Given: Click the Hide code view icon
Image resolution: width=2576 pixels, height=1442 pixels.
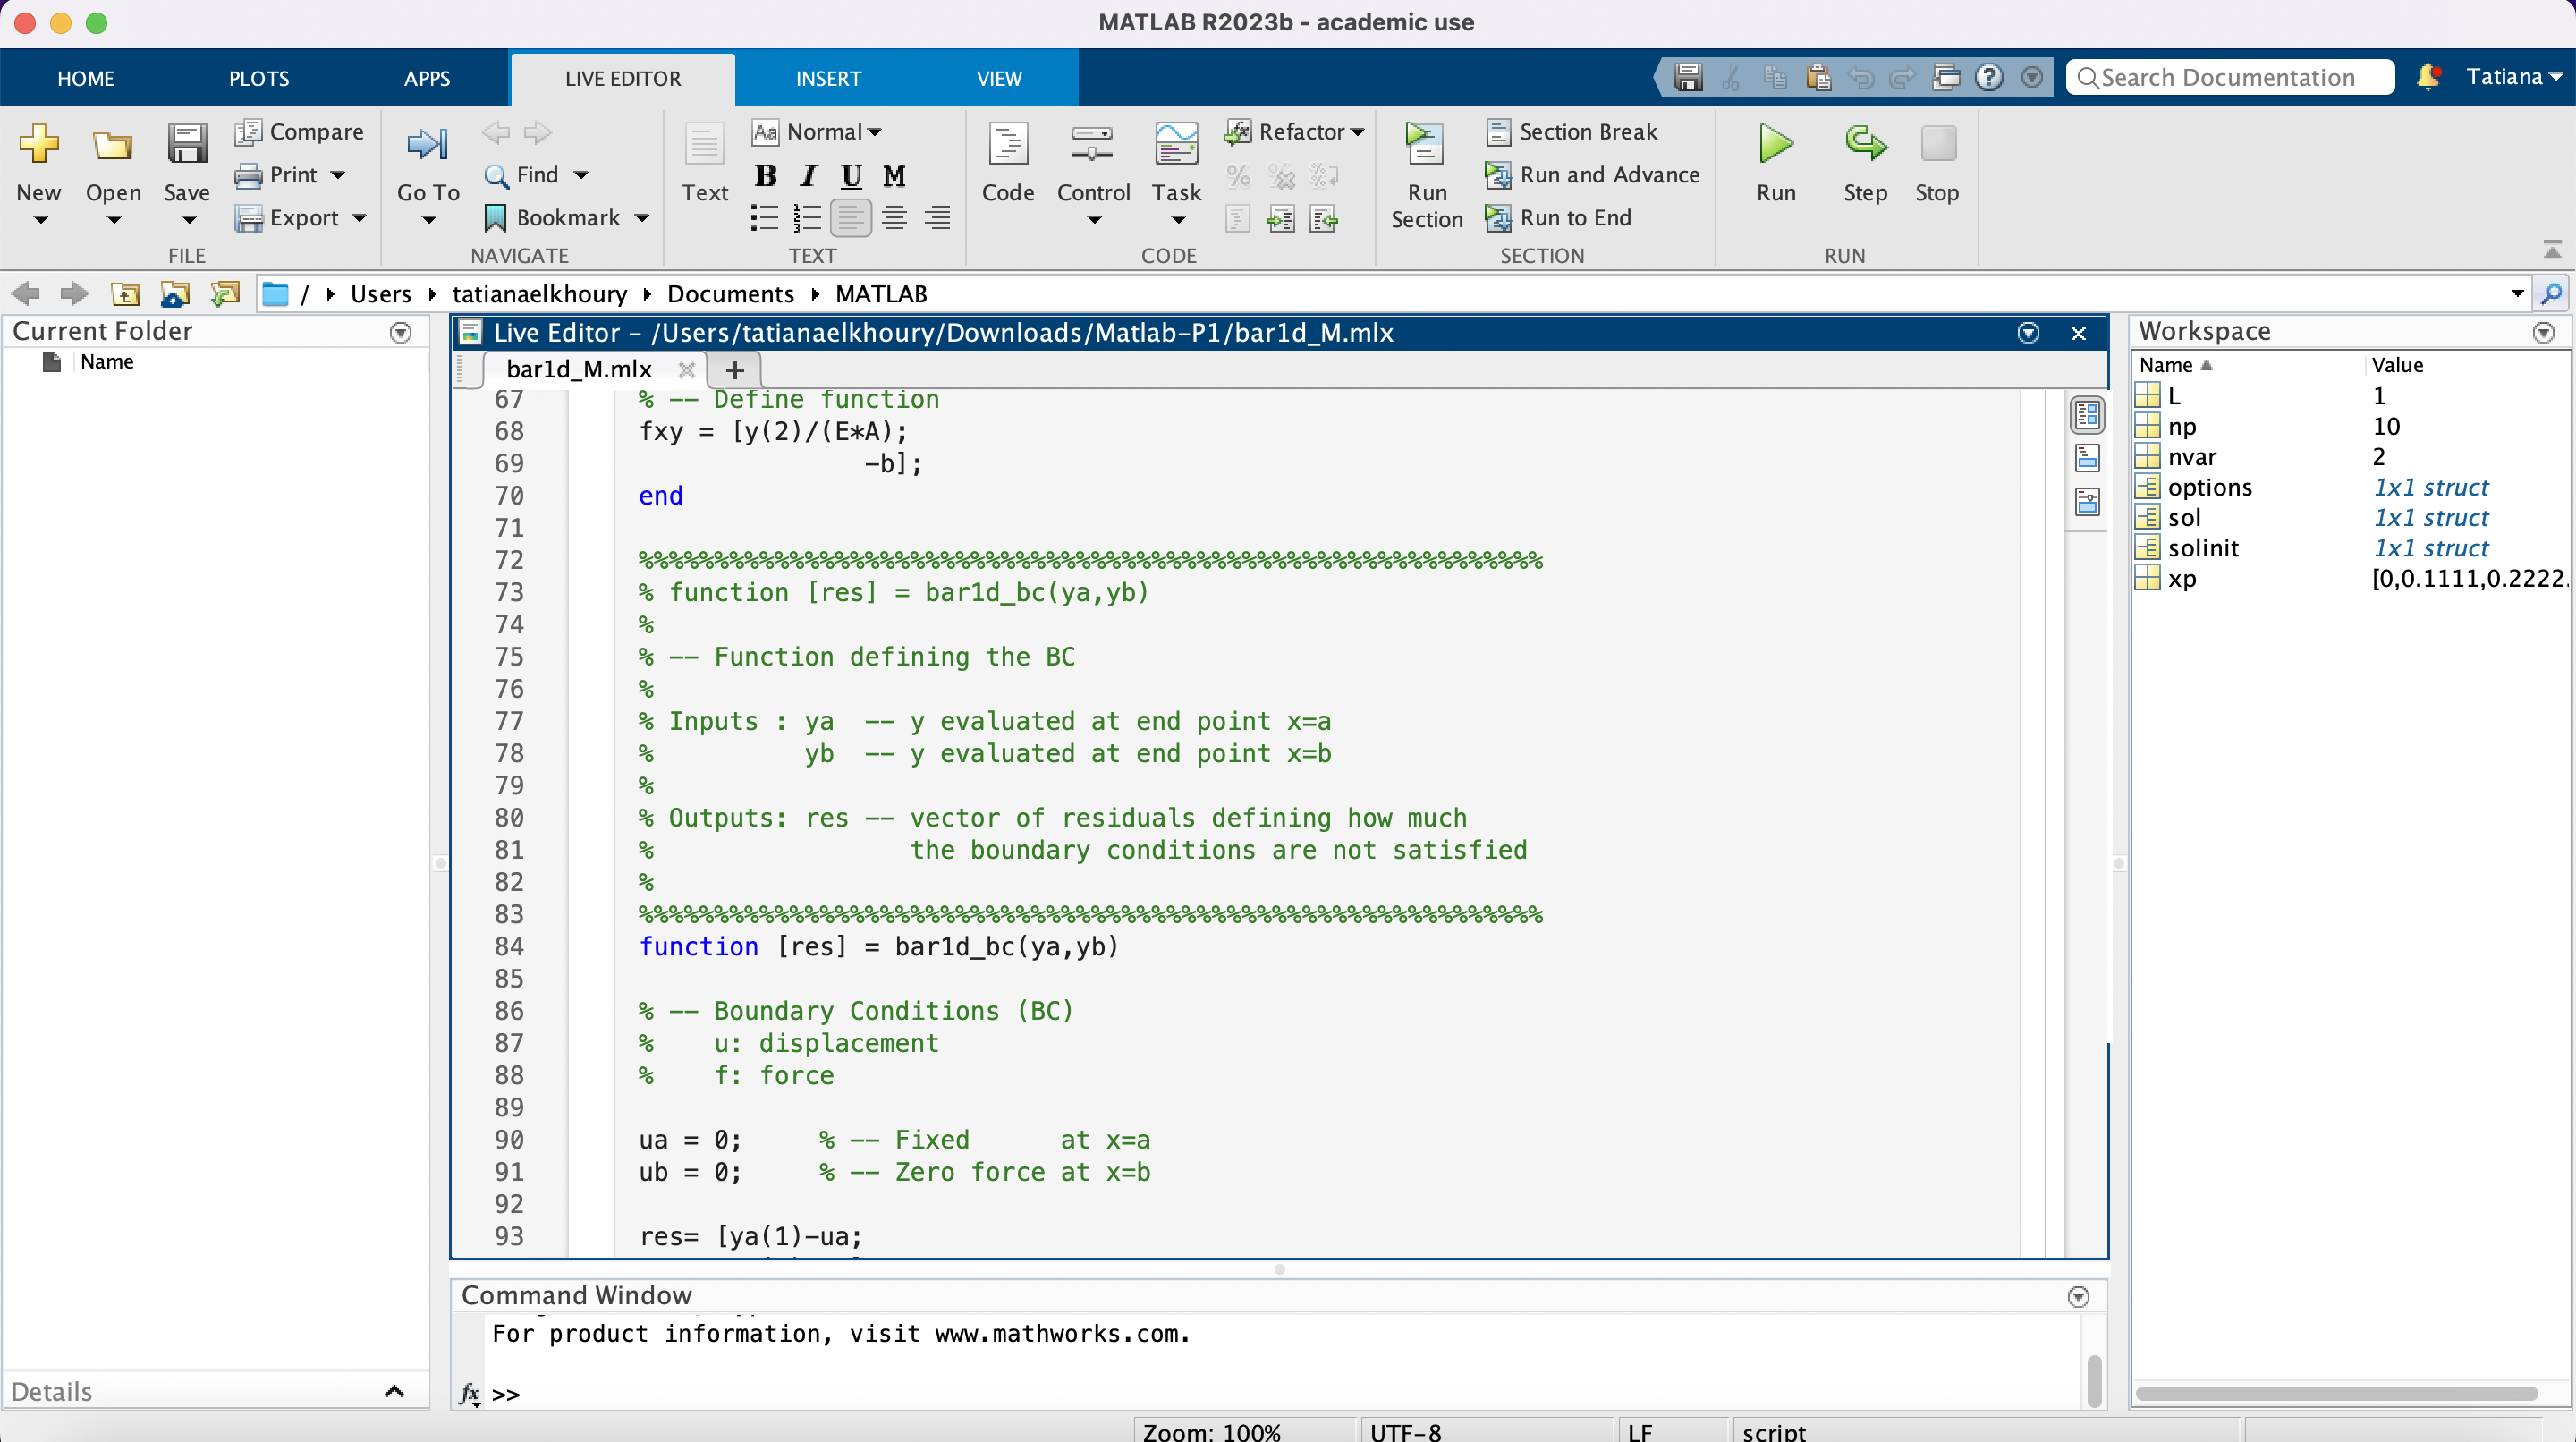Looking at the screenshot, I should pyautogui.click(x=2087, y=502).
